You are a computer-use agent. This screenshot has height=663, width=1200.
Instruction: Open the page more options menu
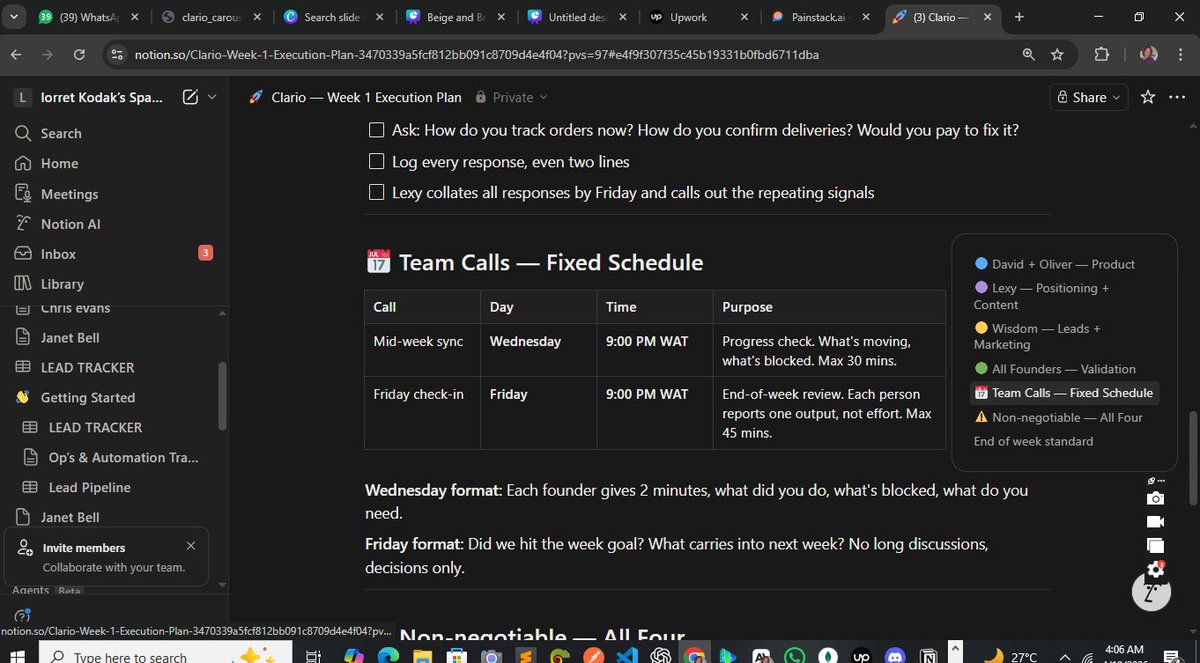coord(1178,97)
